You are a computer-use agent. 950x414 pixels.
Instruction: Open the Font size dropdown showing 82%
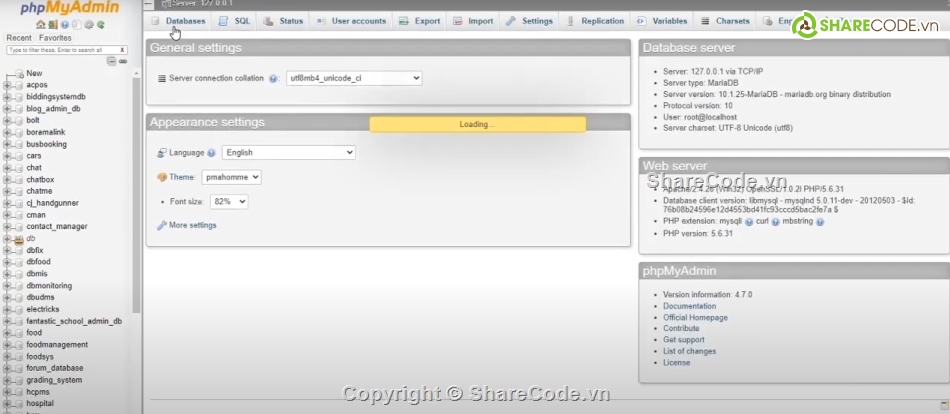tap(229, 202)
